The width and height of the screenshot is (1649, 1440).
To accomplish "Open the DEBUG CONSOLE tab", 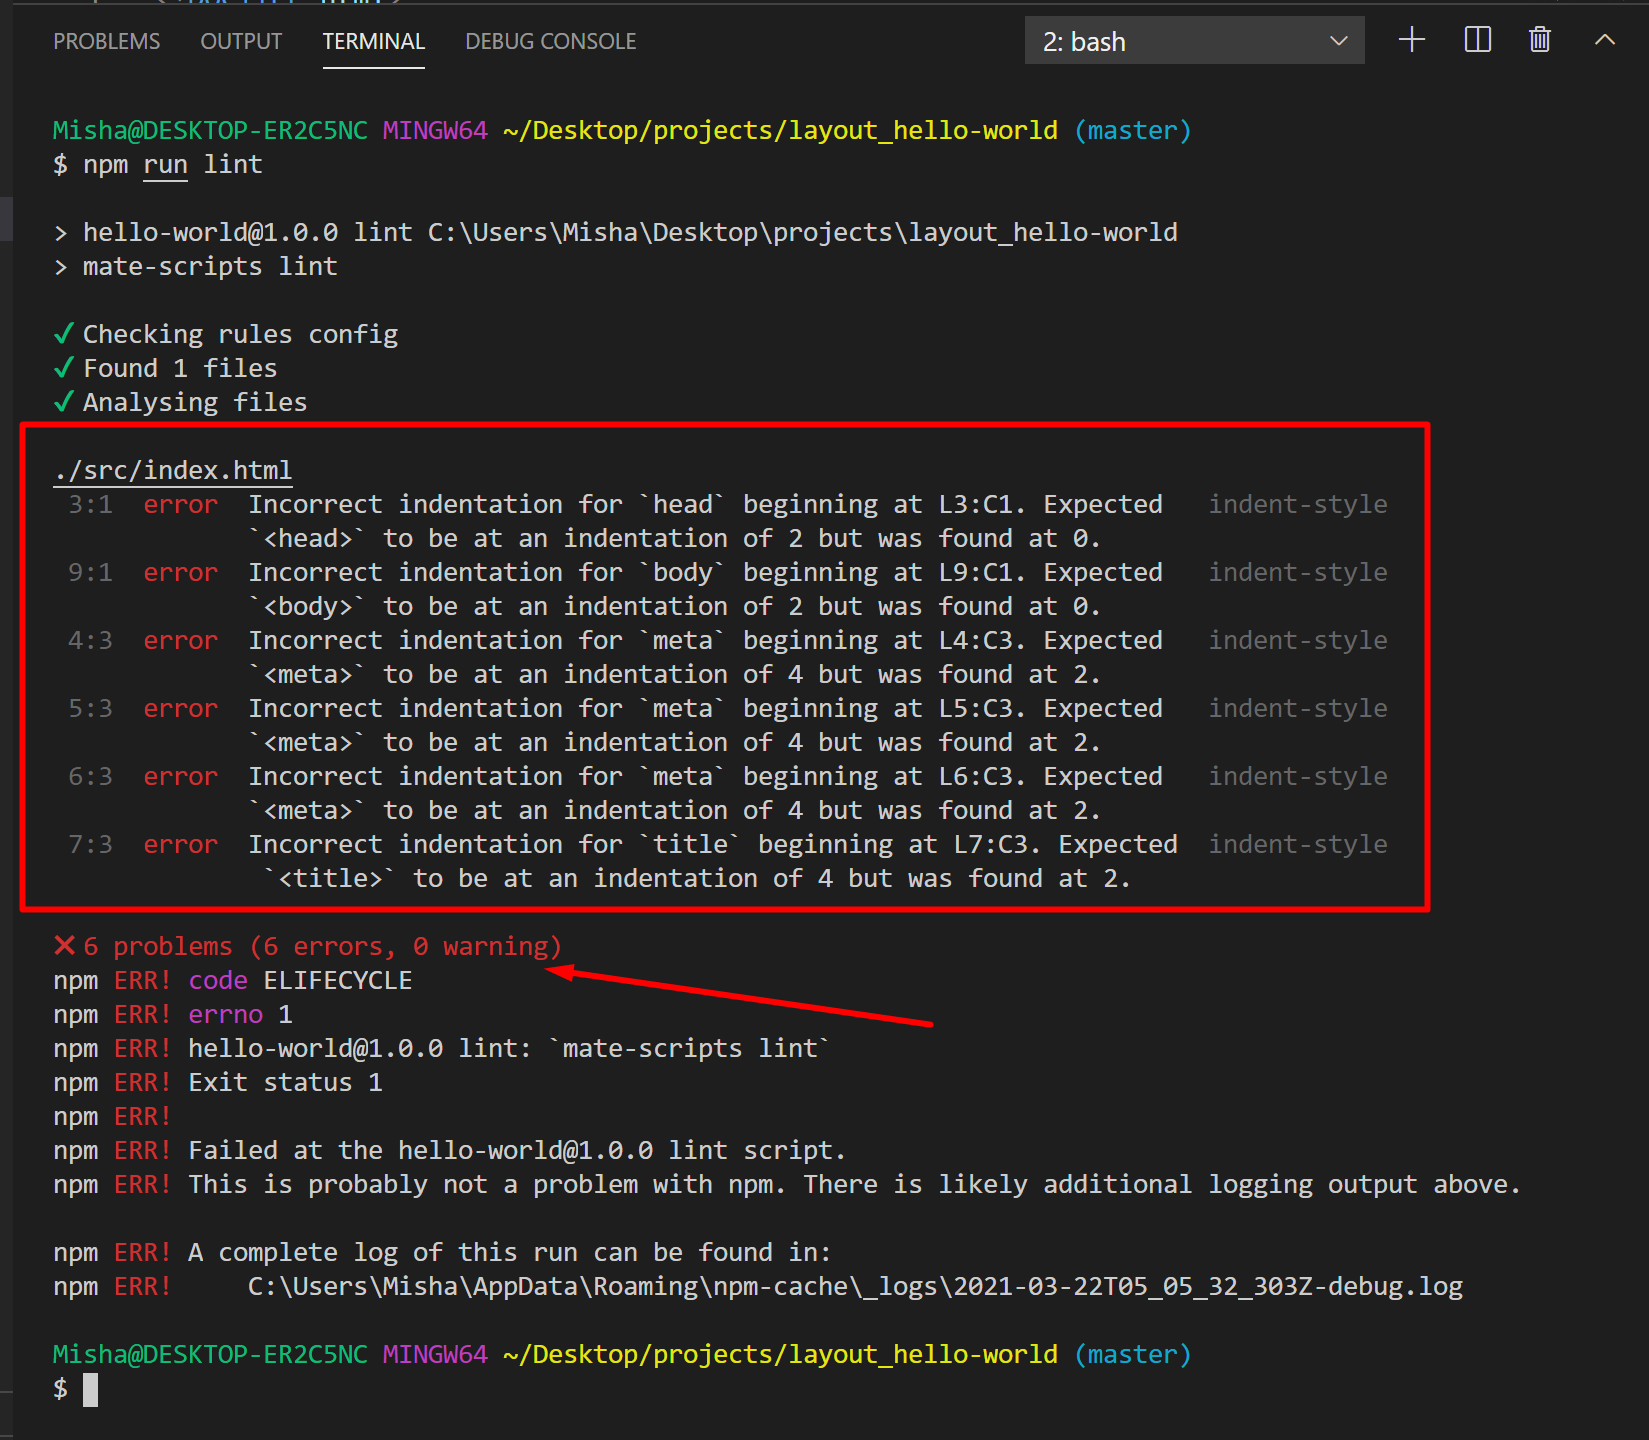I will (x=550, y=41).
